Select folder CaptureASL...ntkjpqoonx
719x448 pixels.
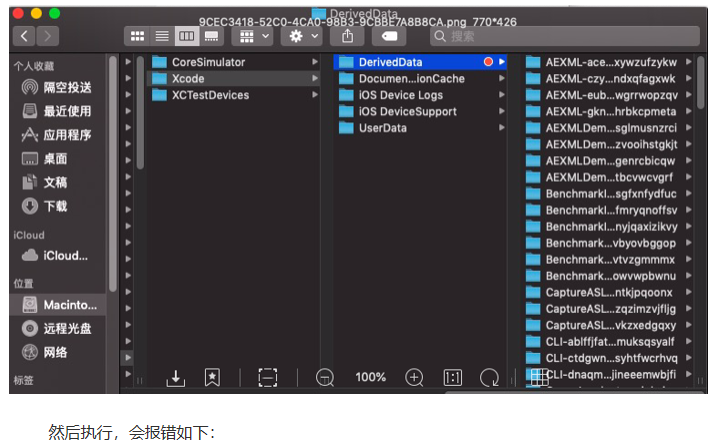pyautogui.click(x=608, y=293)
